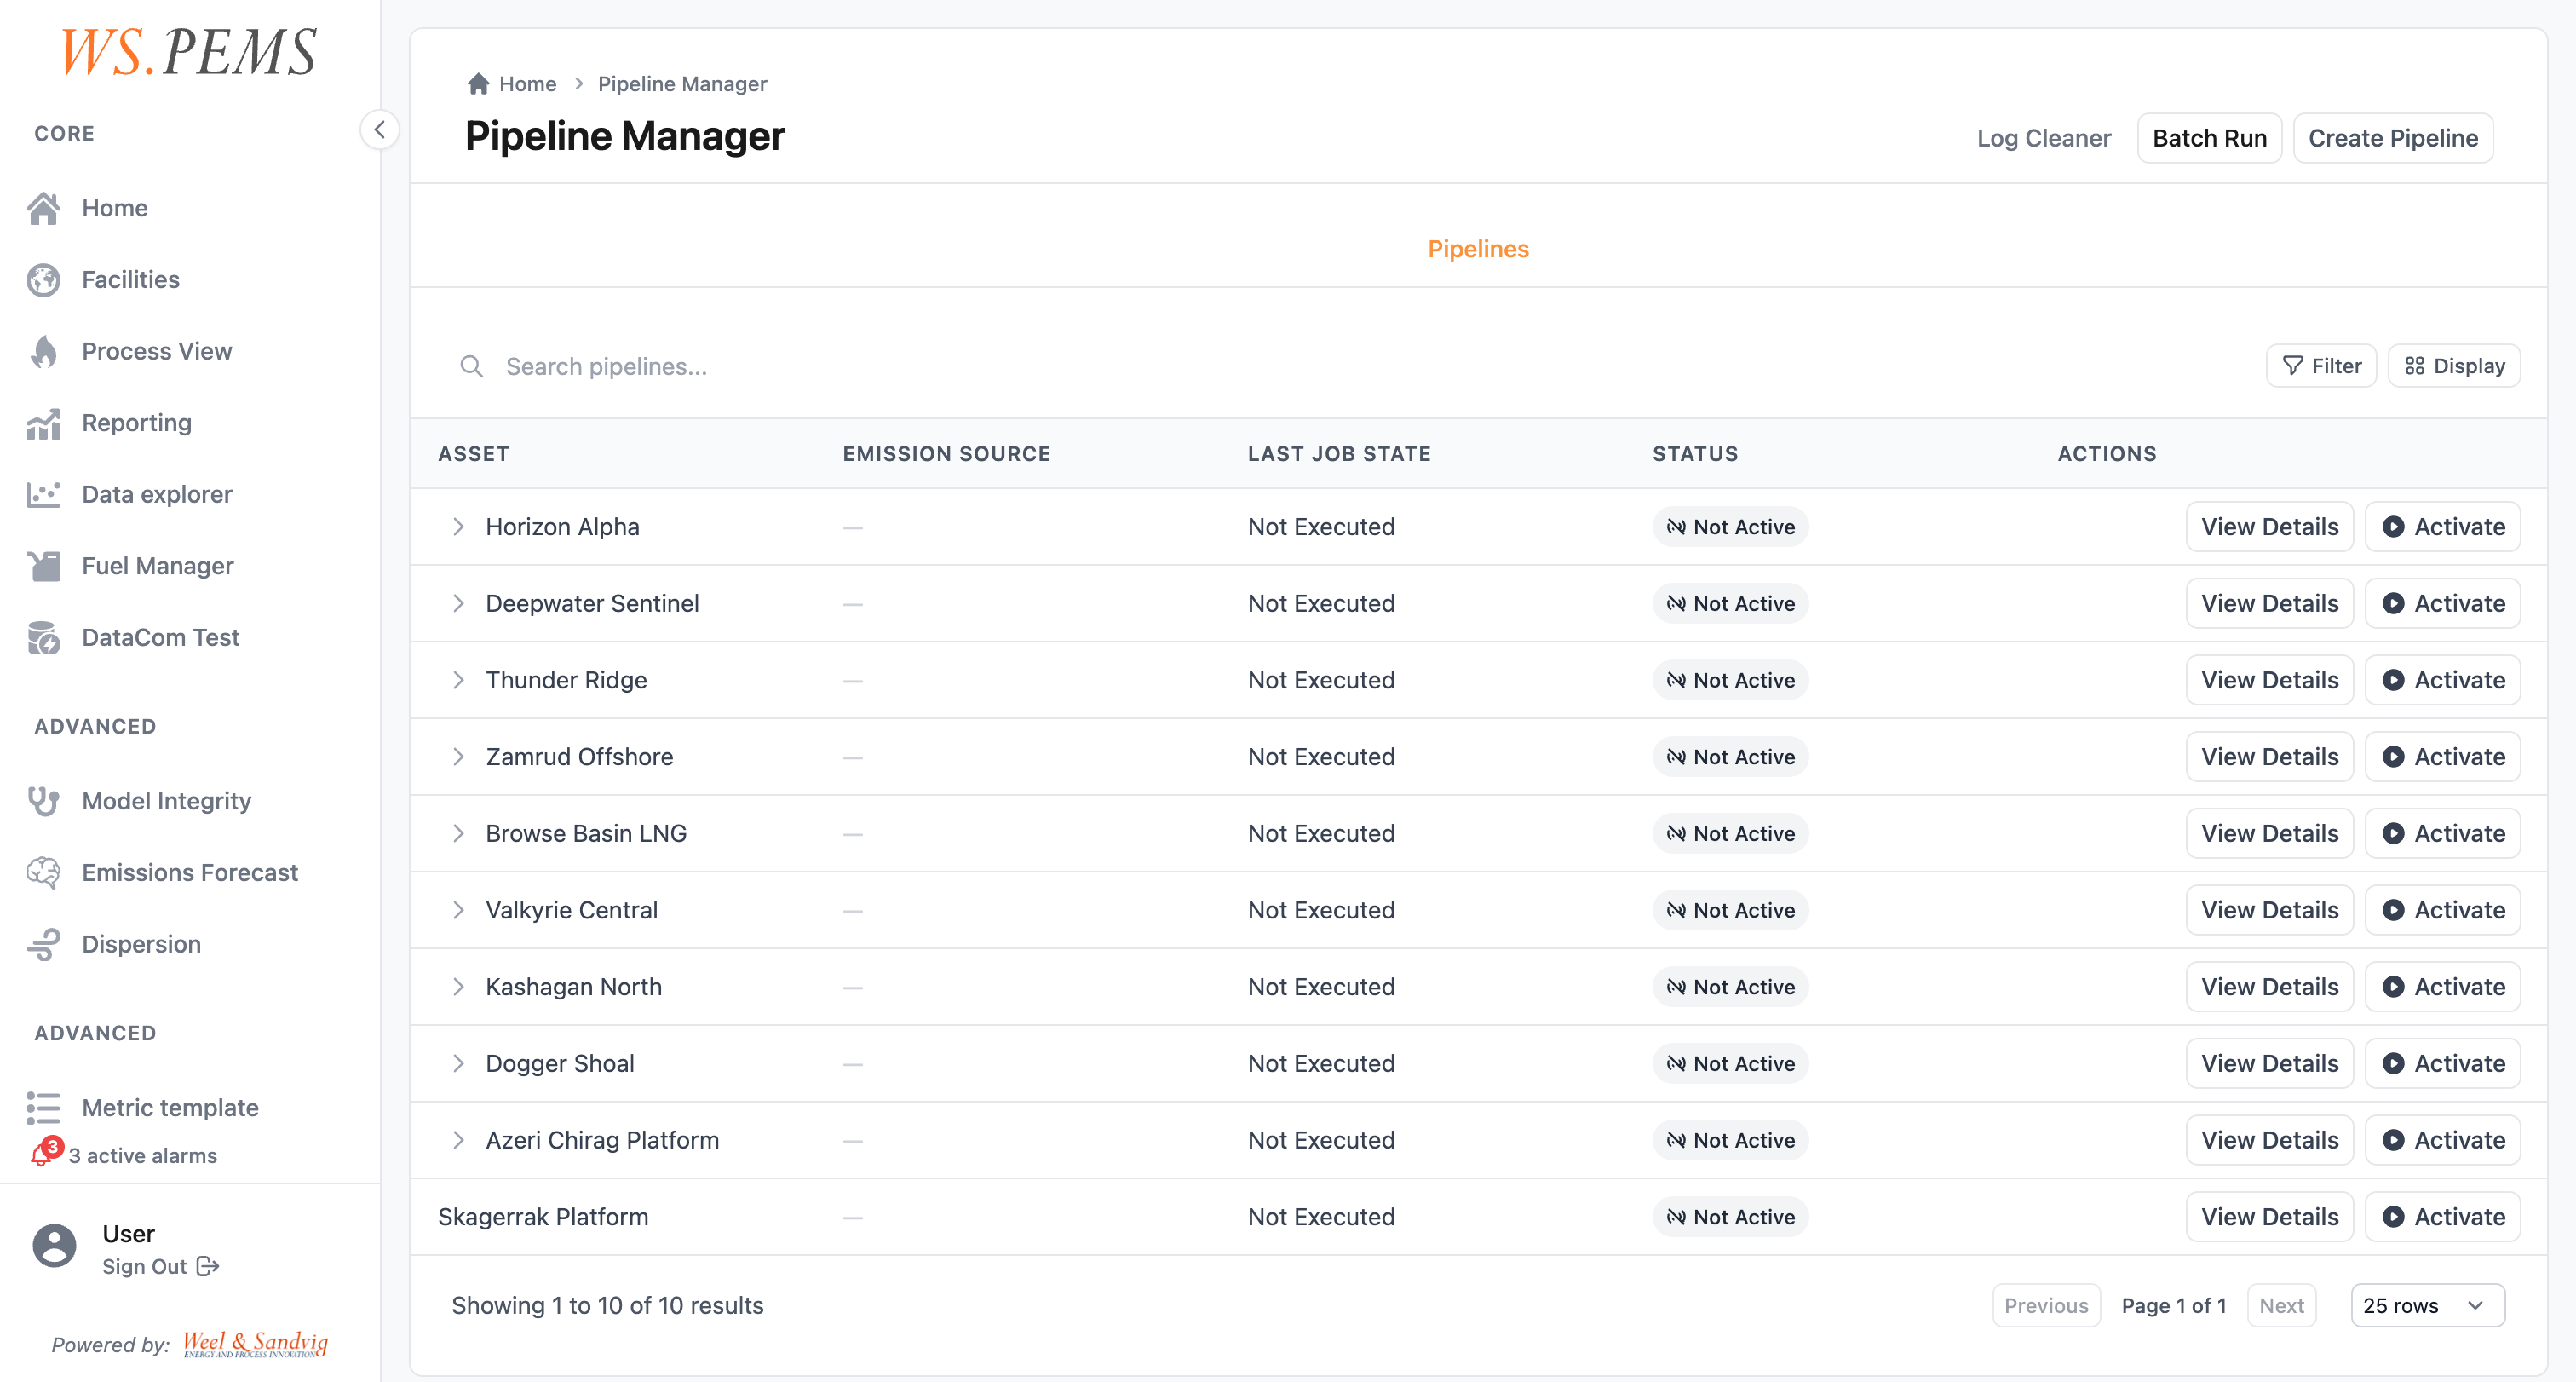Open the Display options
Viewport: 2576px width, 1382px height.
(2454, 366)
